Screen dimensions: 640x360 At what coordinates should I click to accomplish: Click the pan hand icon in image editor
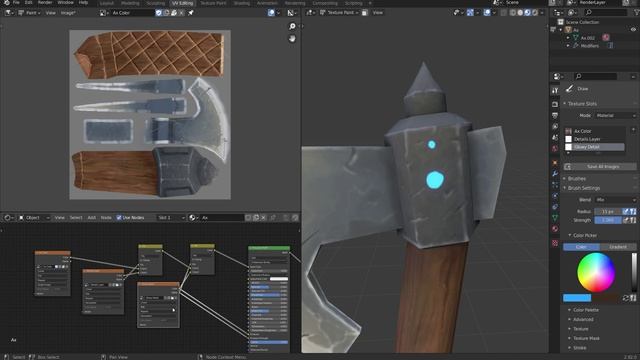pyautogui.click(x=292, y=39)
